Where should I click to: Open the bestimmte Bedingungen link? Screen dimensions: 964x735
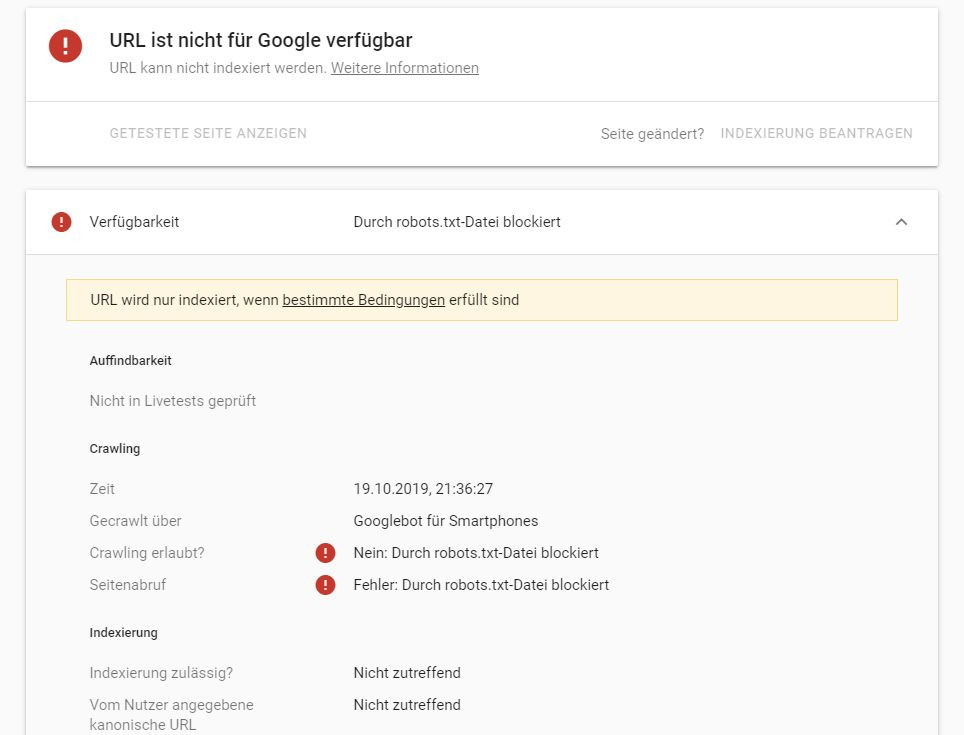click(363, 300)
